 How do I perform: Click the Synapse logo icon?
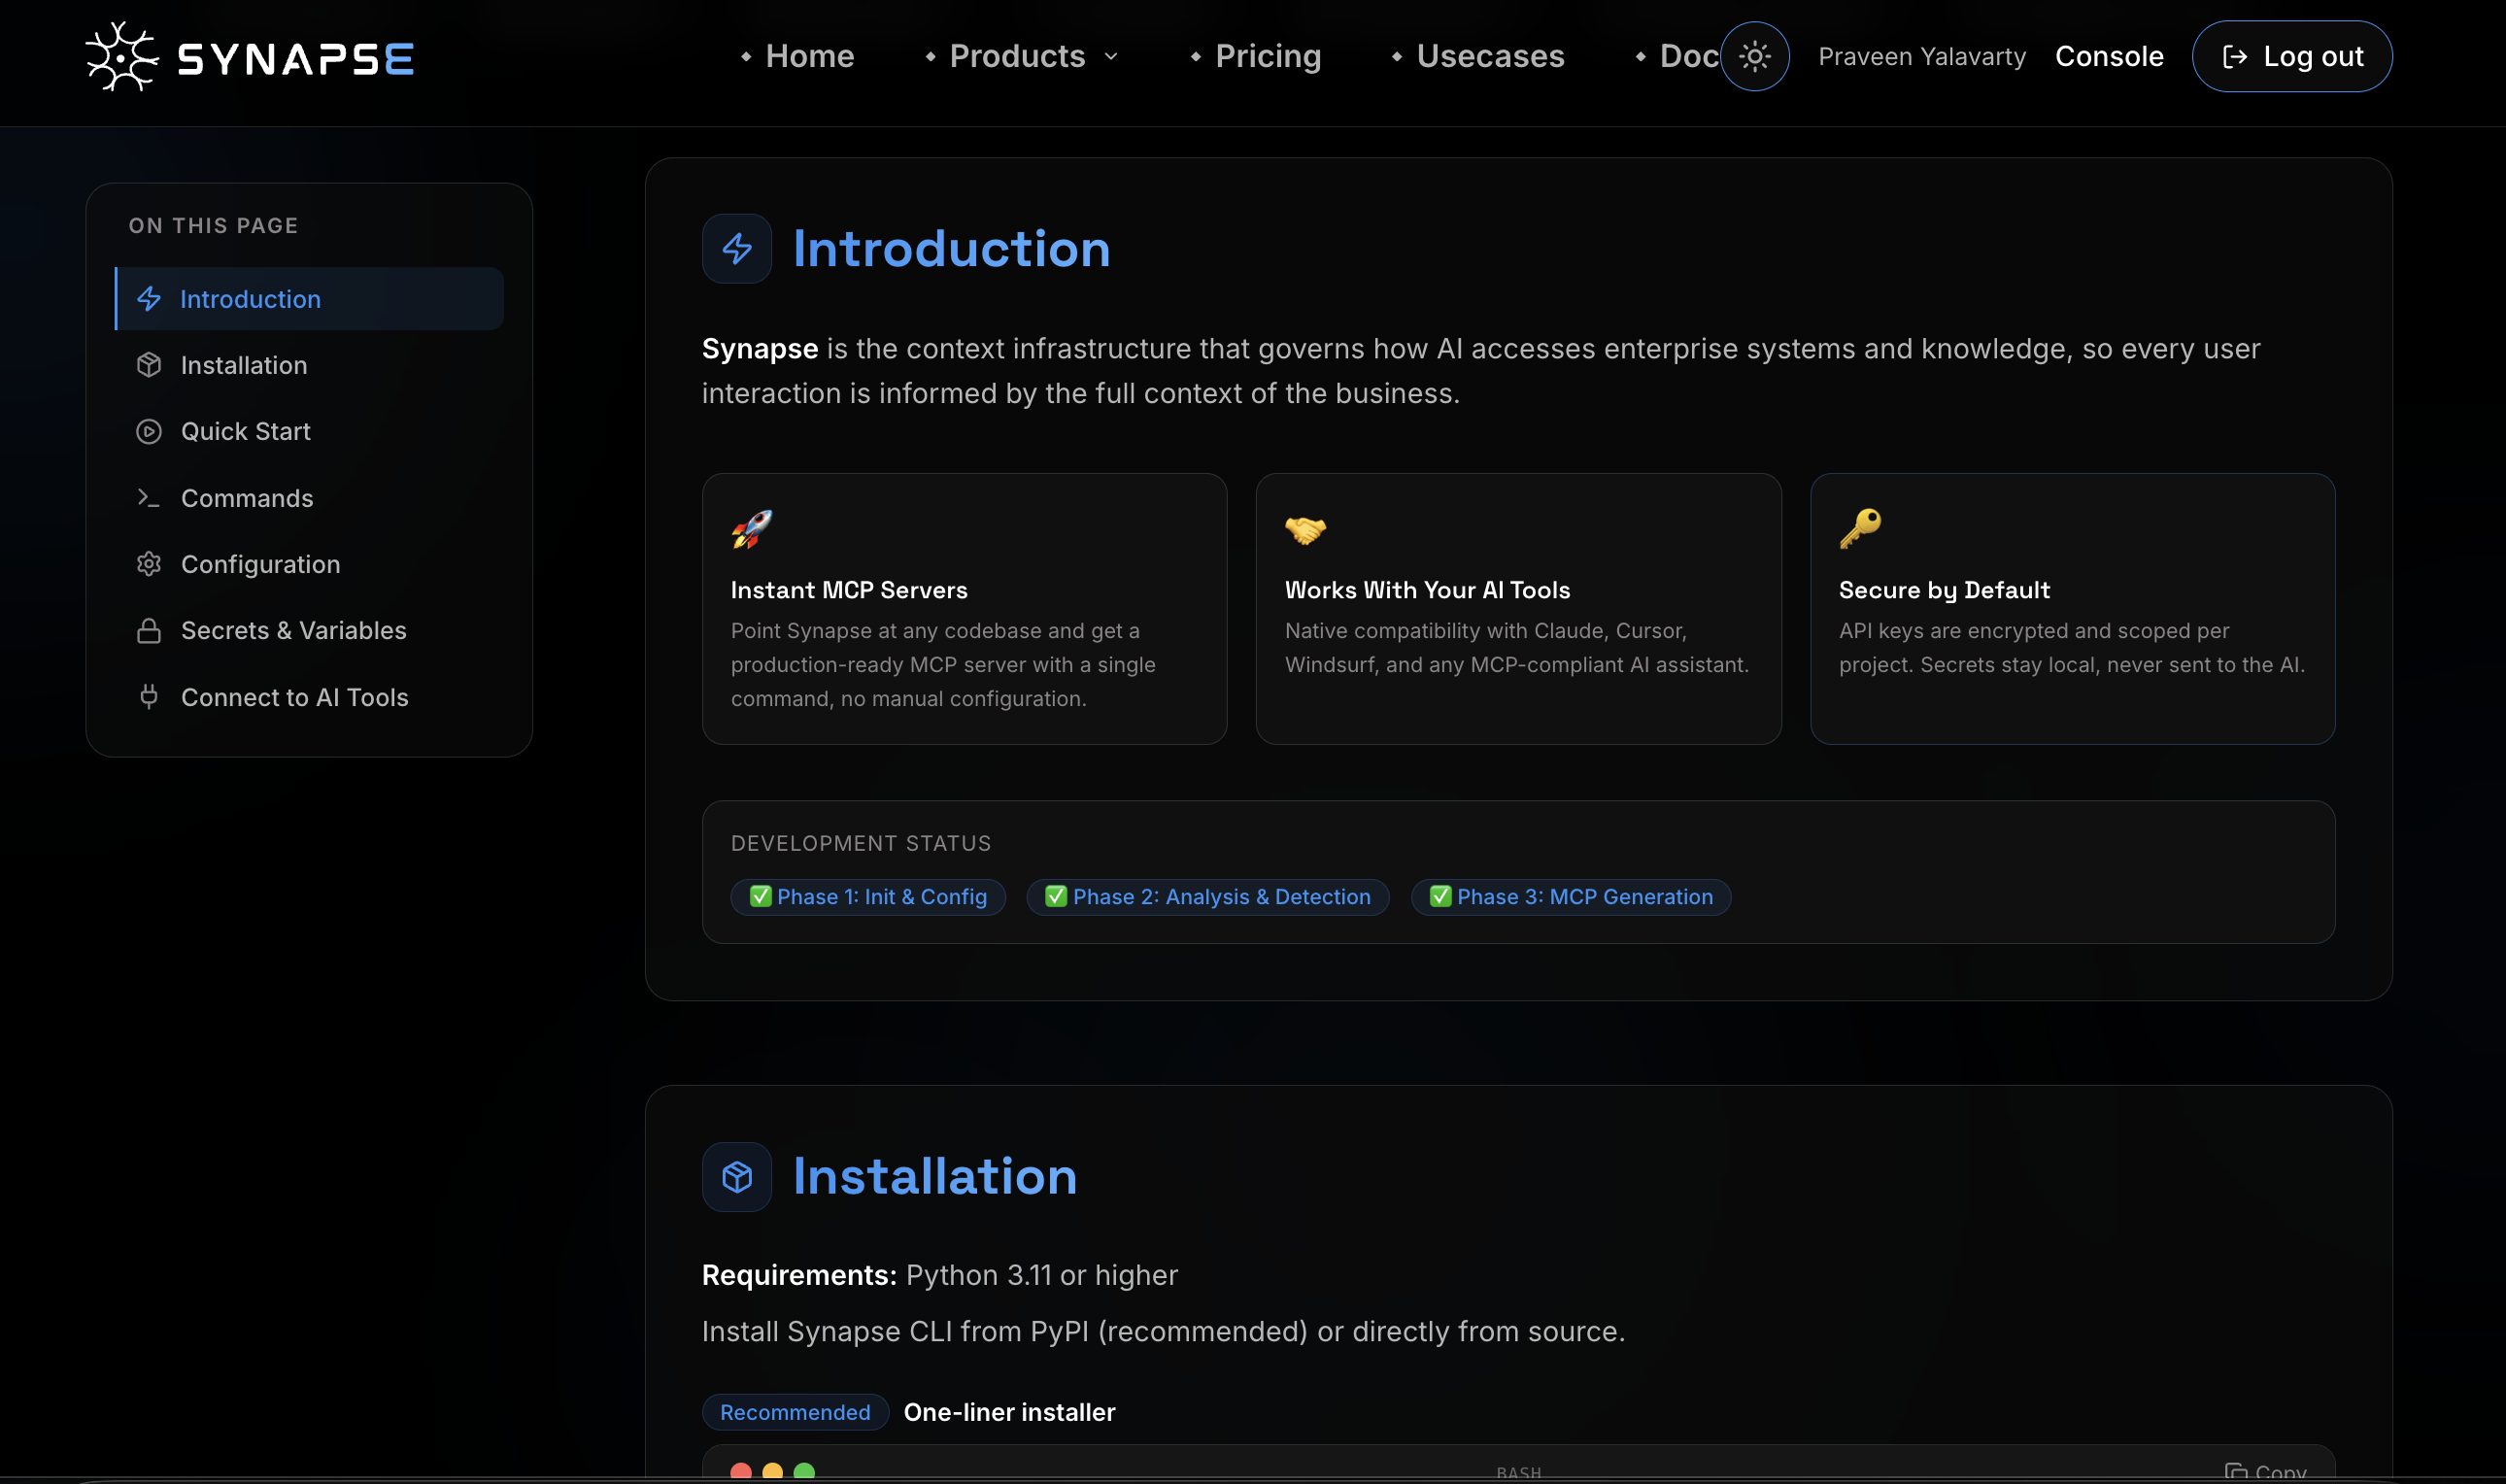coord(122,57)
